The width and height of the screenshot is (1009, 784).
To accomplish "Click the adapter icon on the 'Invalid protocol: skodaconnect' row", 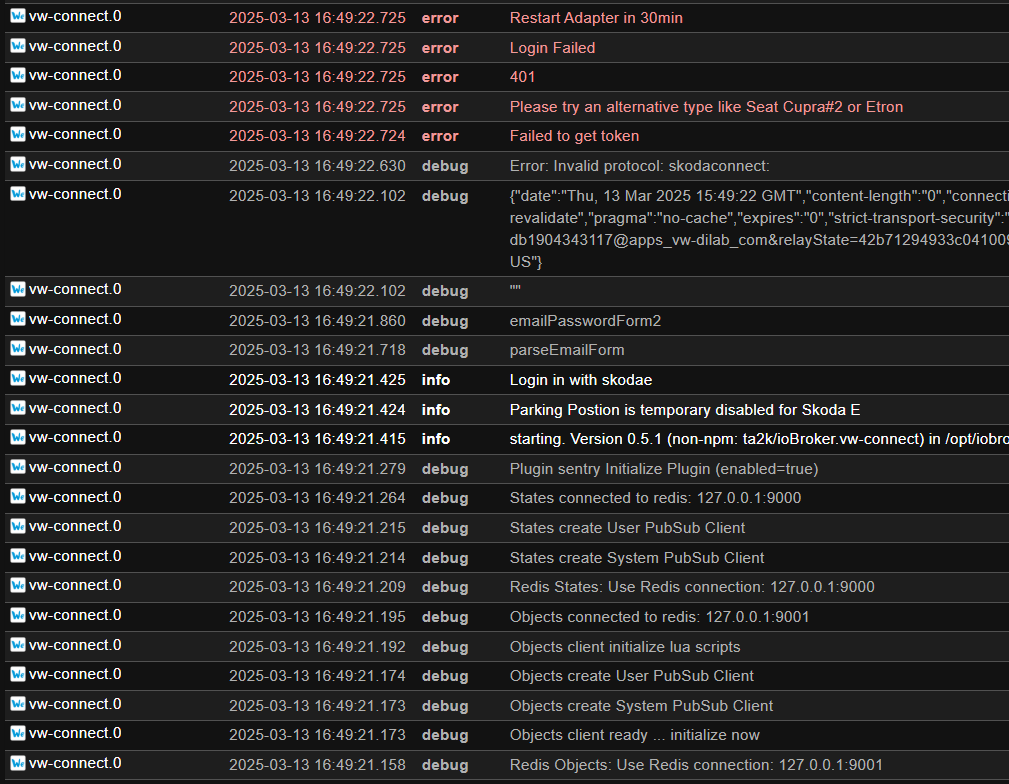I will tap(18, 165).
